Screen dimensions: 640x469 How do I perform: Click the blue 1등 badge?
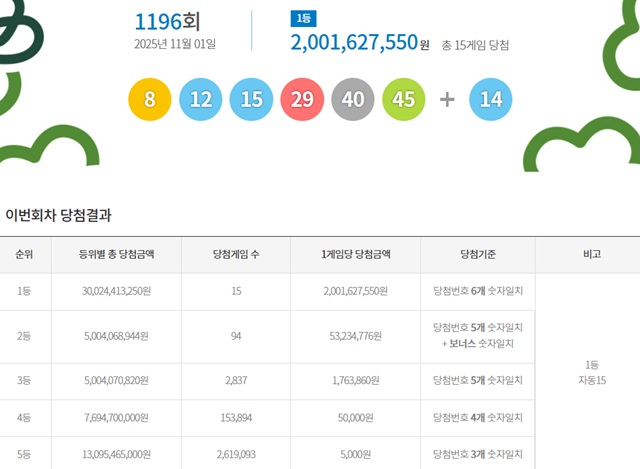(x=302, y=19)
